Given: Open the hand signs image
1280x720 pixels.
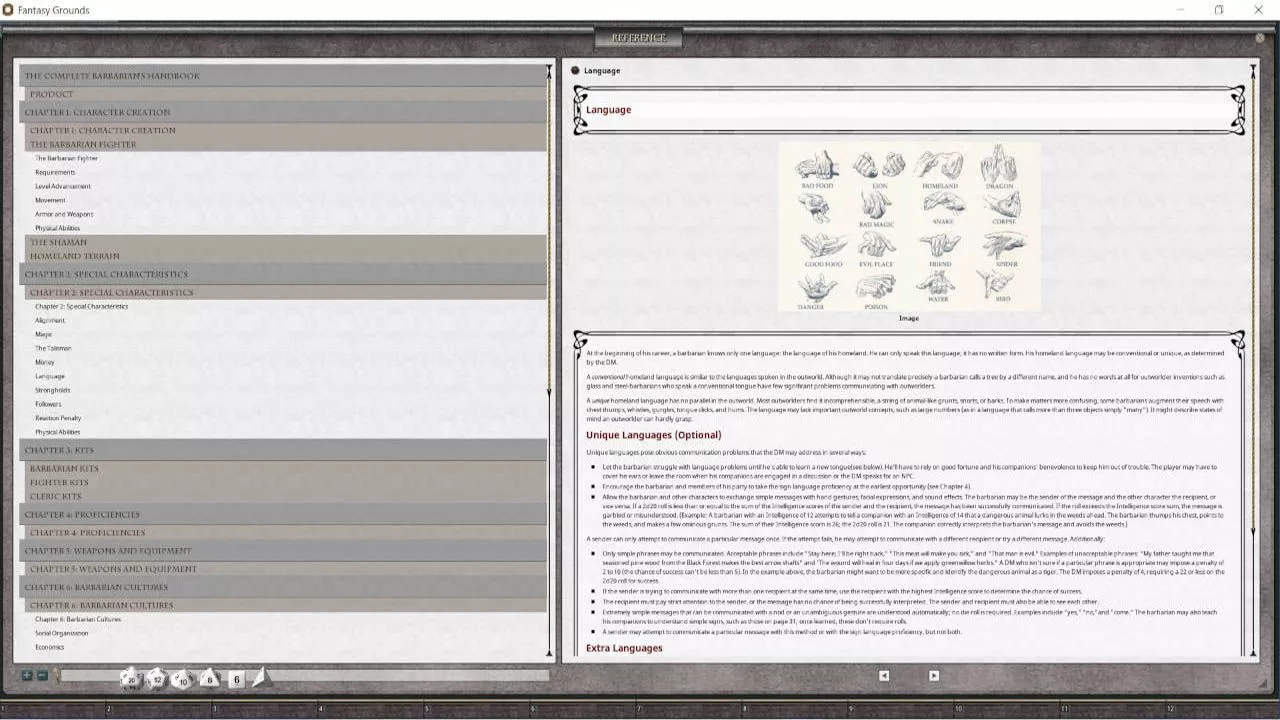Looking at the screenshot, I should point(909,227).
